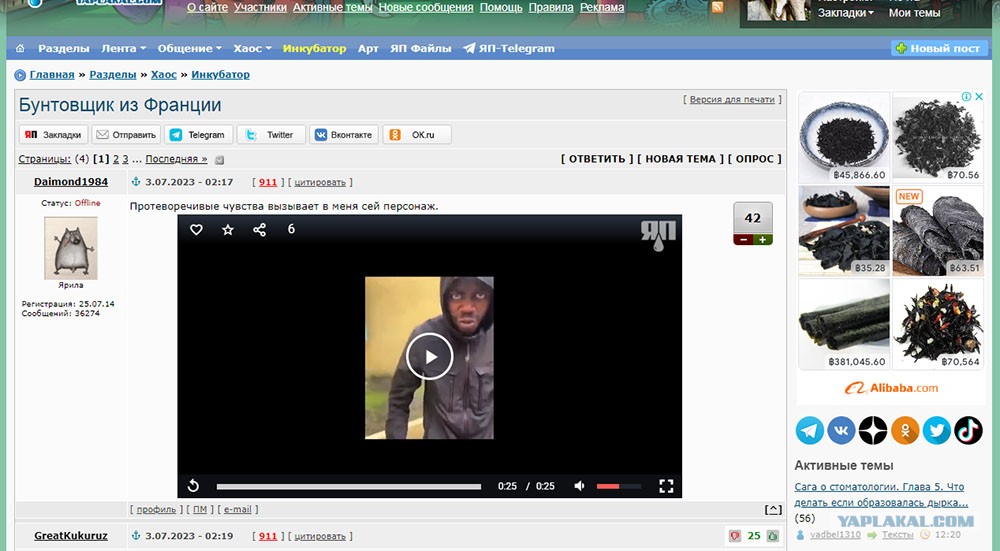Click the ОТВЕТИТЬ reply link
The height and width of the screenshot is (551, 1000).
(597, 159)
